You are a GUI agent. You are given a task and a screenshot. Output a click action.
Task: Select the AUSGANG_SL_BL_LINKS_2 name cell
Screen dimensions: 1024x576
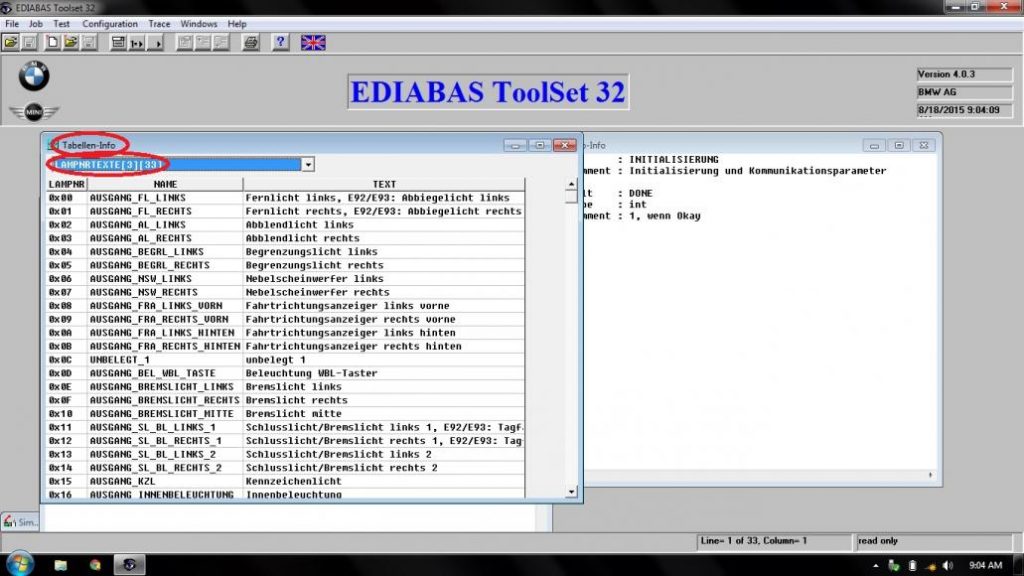coord(165,455)
